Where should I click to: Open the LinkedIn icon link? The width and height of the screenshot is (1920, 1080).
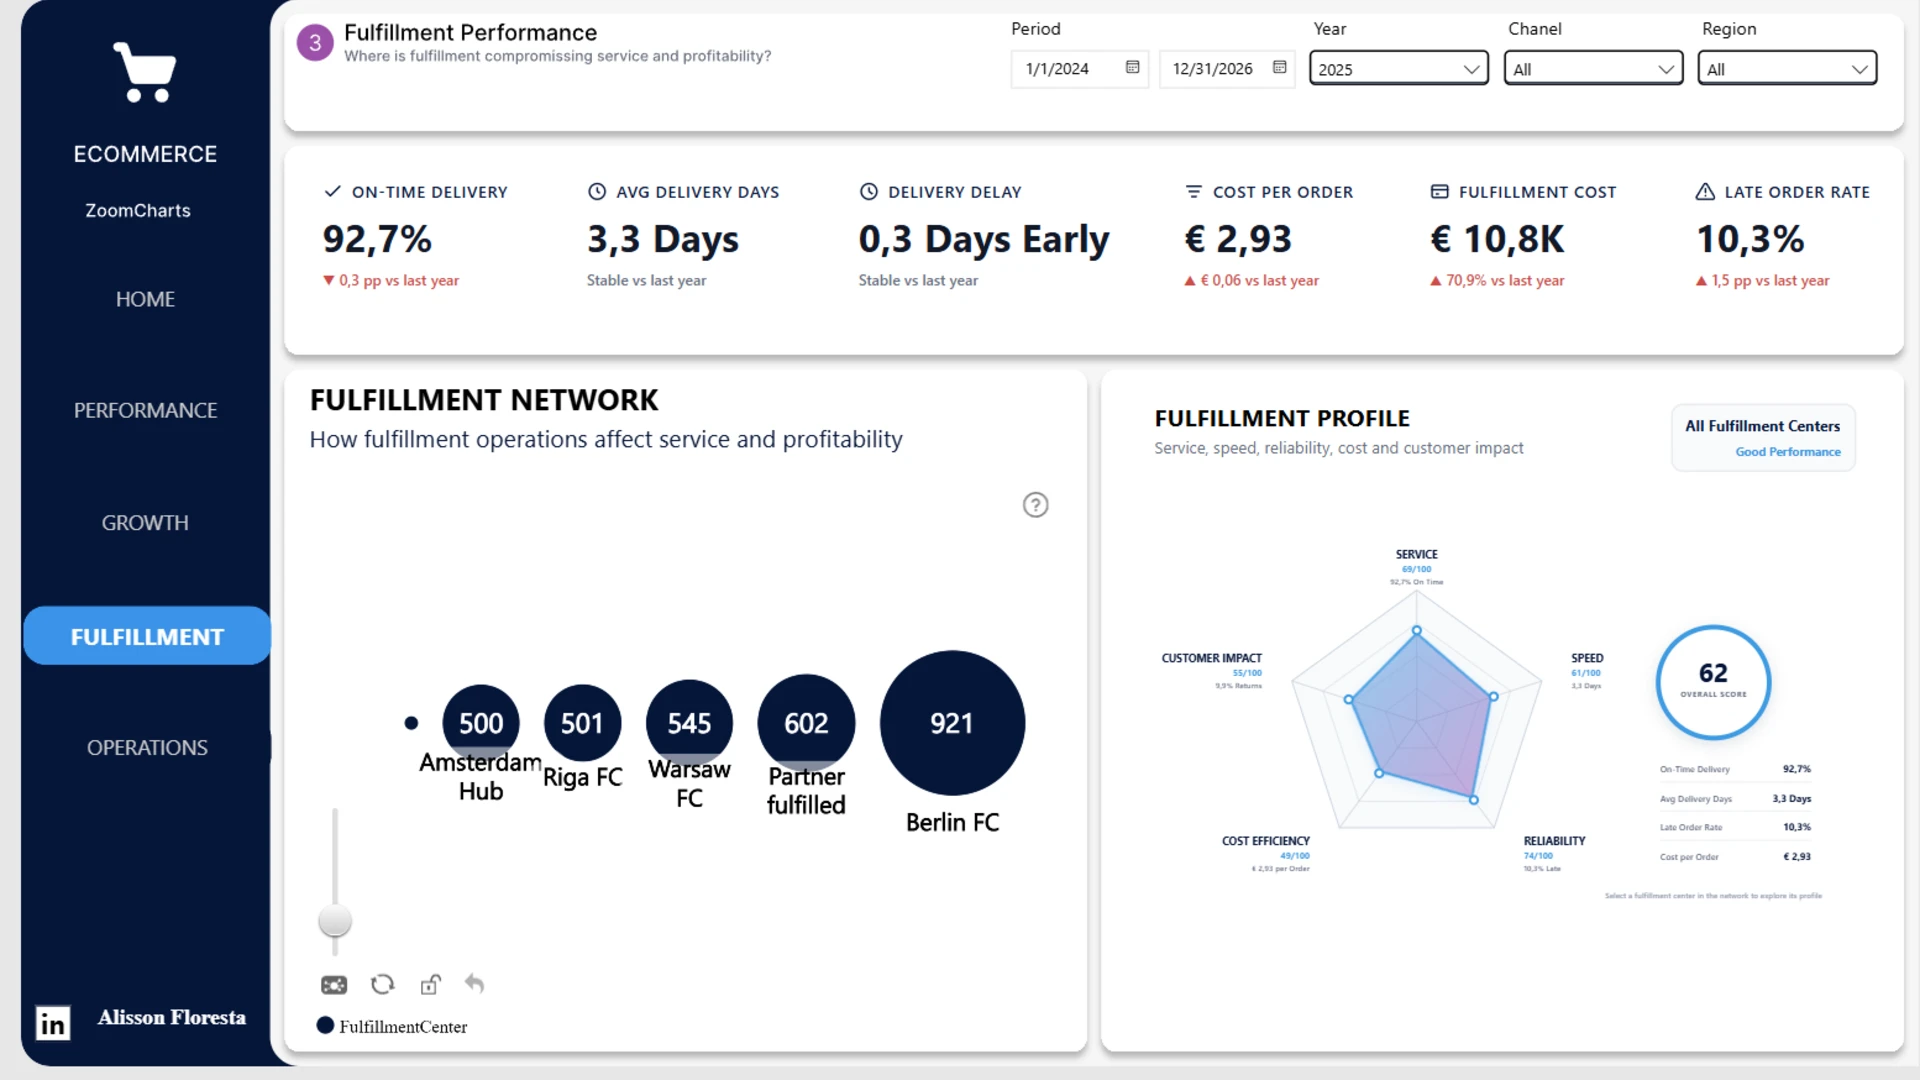[53, 1023]
